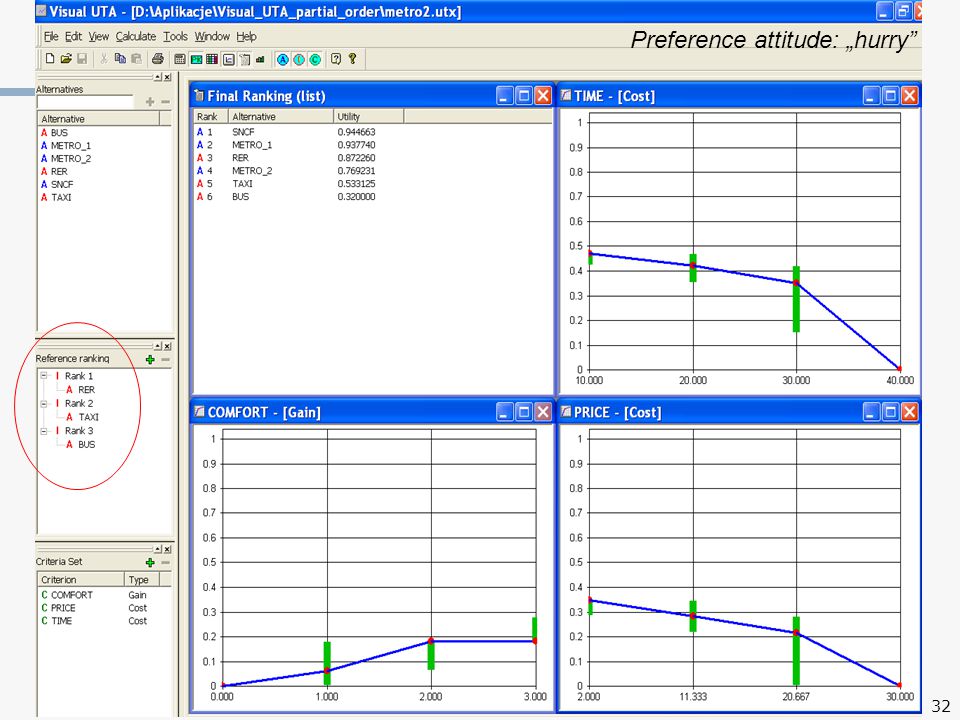Click the Cut scissors toolbar icon
Image resolution: width=960 pixels, height=720 pixels.
[104, 59]
